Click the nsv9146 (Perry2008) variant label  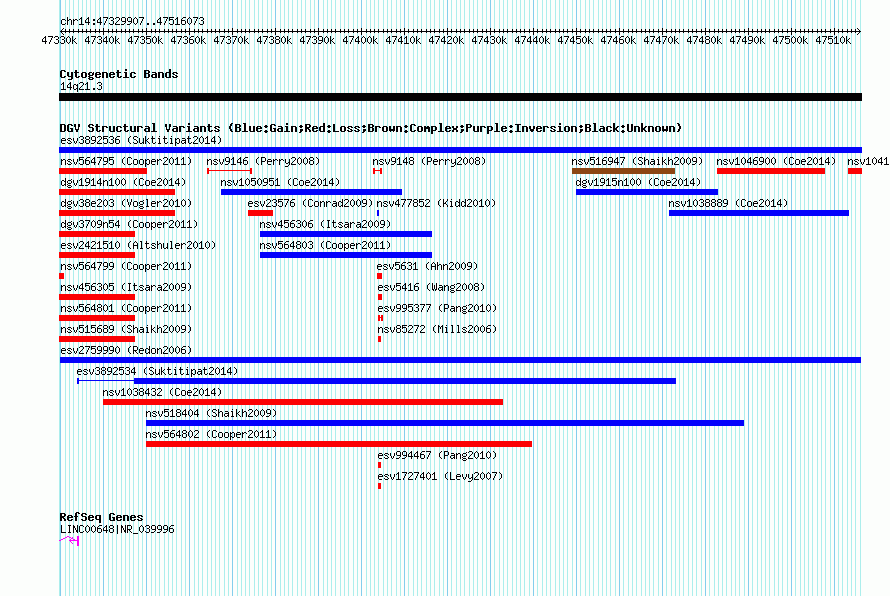click(x=263, y=161)
